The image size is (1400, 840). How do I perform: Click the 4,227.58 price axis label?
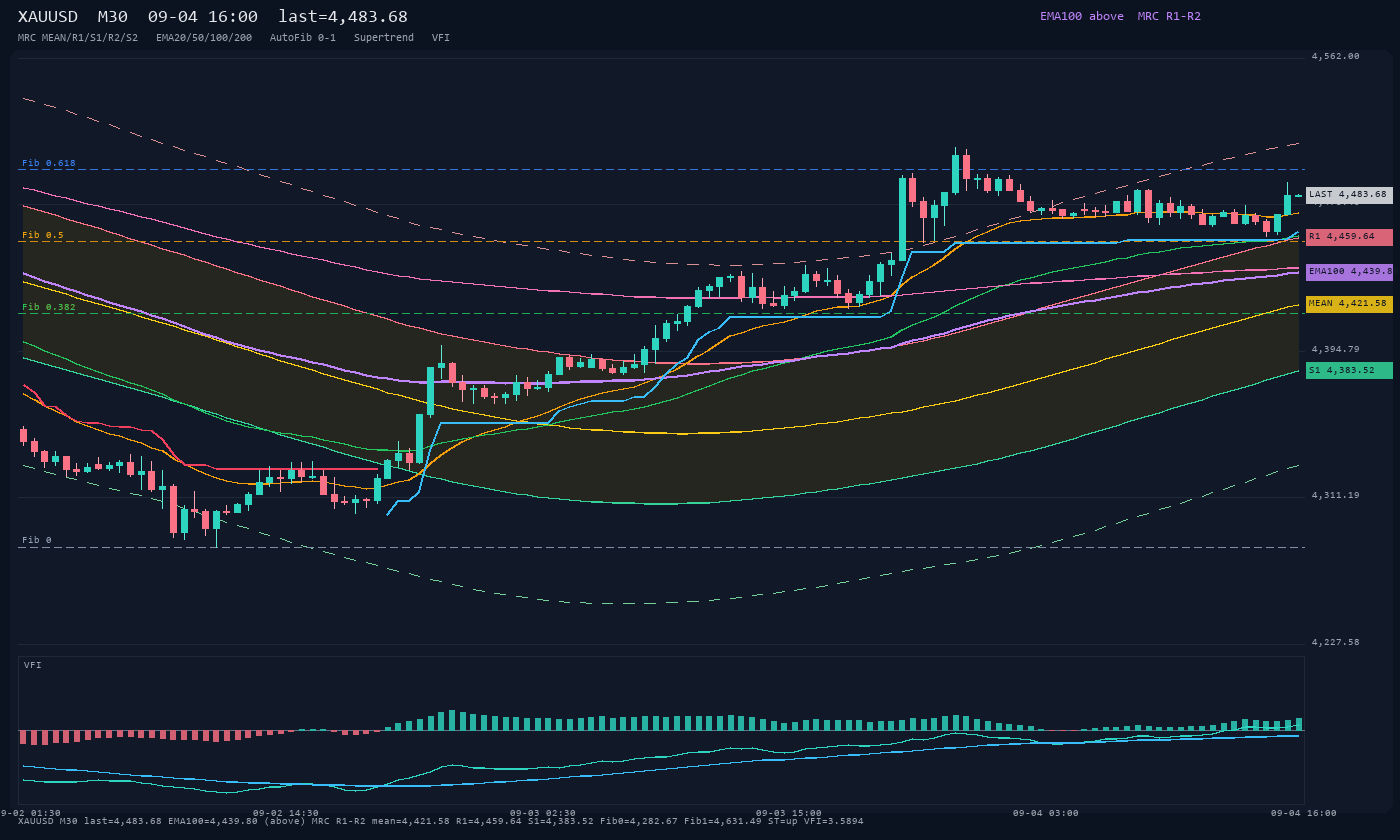tap(1336, 642)
